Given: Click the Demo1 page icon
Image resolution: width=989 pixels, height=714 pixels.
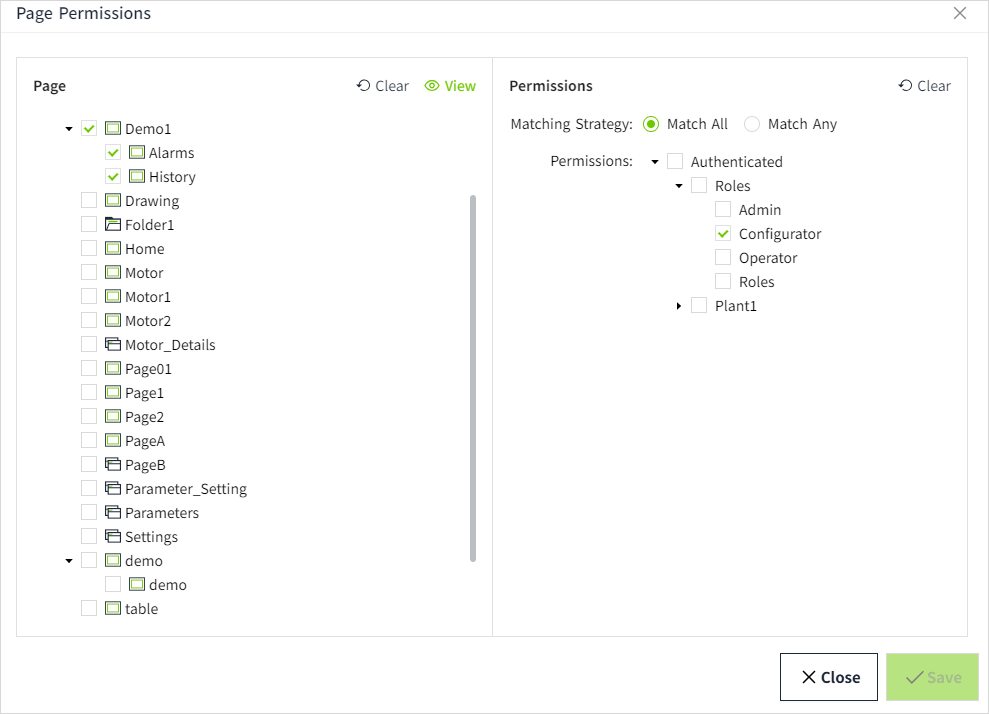Looking at the screenshot, I should (x=113, y=129).
